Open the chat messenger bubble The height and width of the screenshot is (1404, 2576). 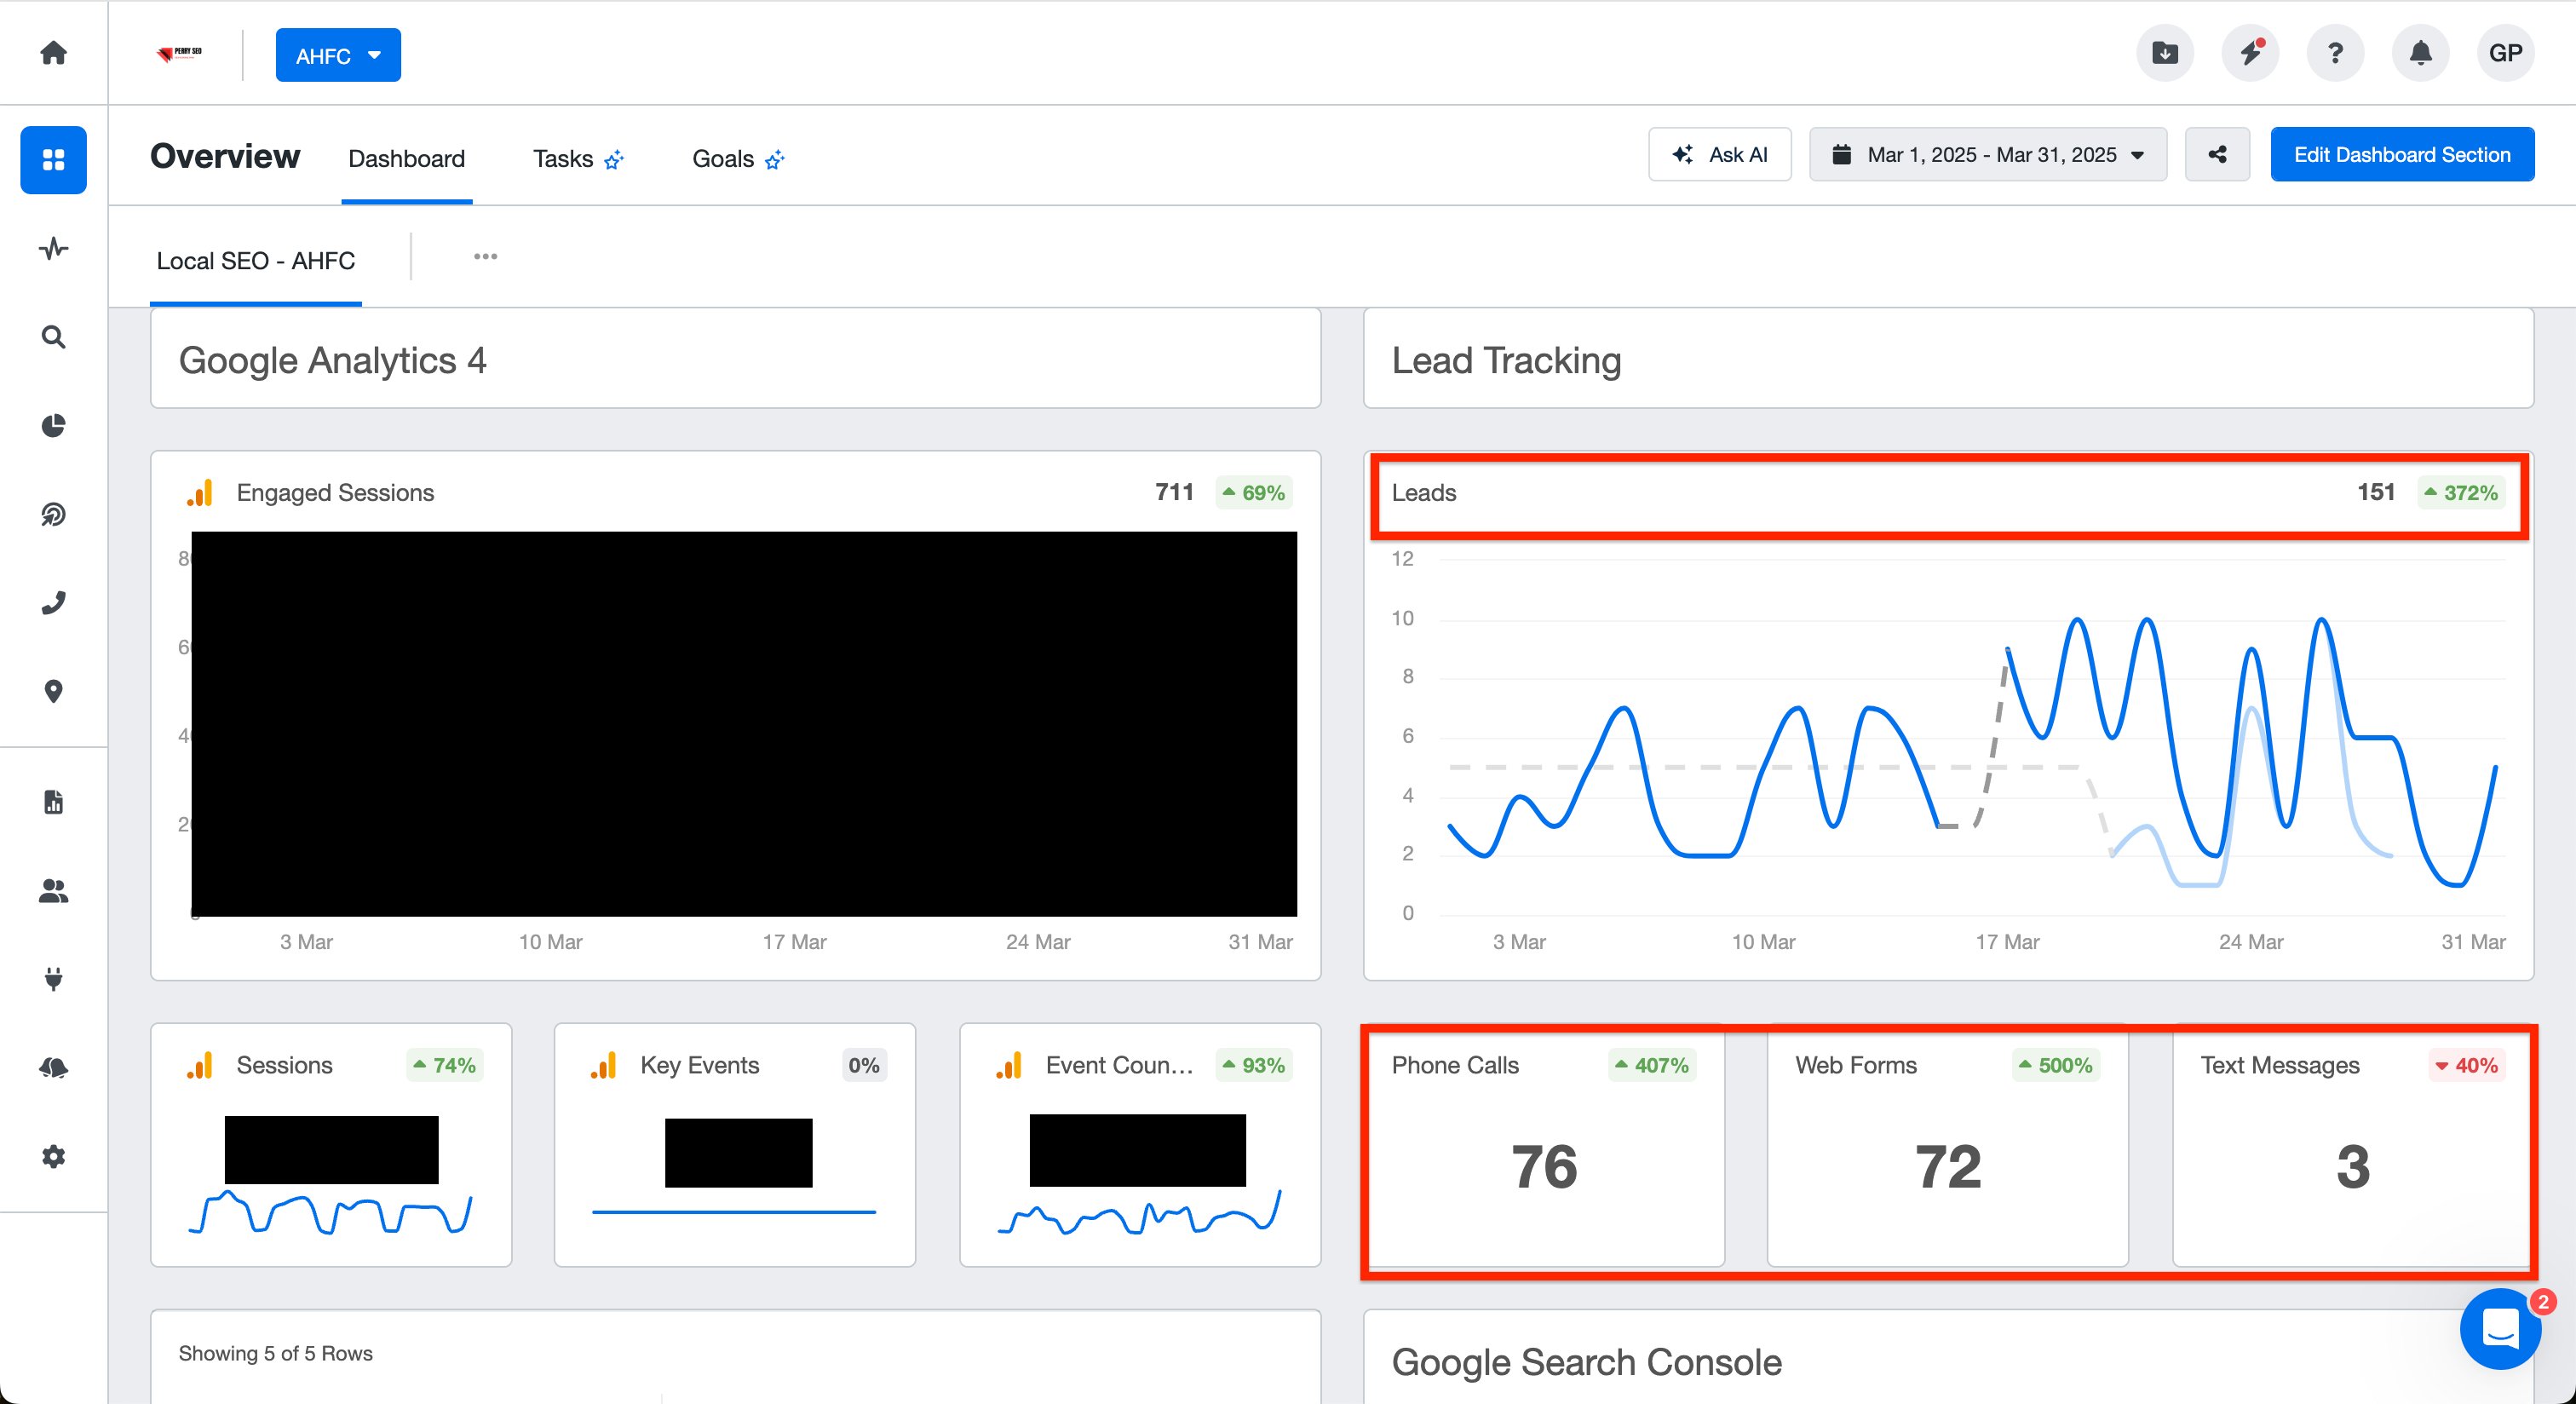[2500, 1329]
